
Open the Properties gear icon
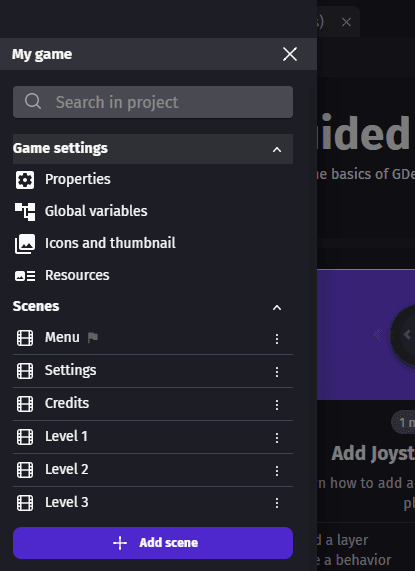[25, 180]
